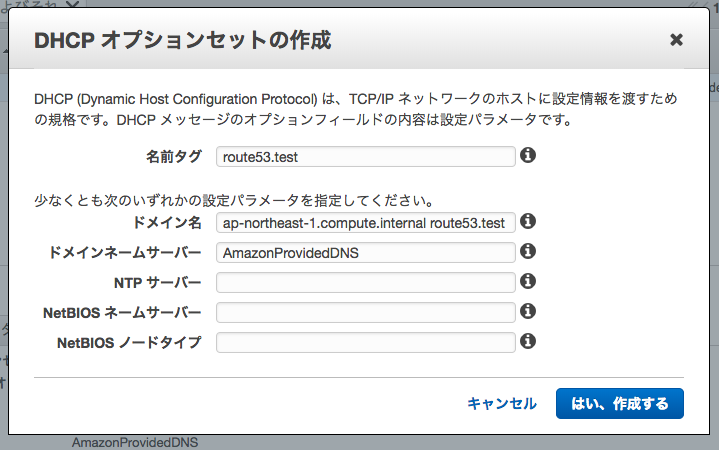
Task: Click the 名前タグ label text
Action: click(173, 156)
